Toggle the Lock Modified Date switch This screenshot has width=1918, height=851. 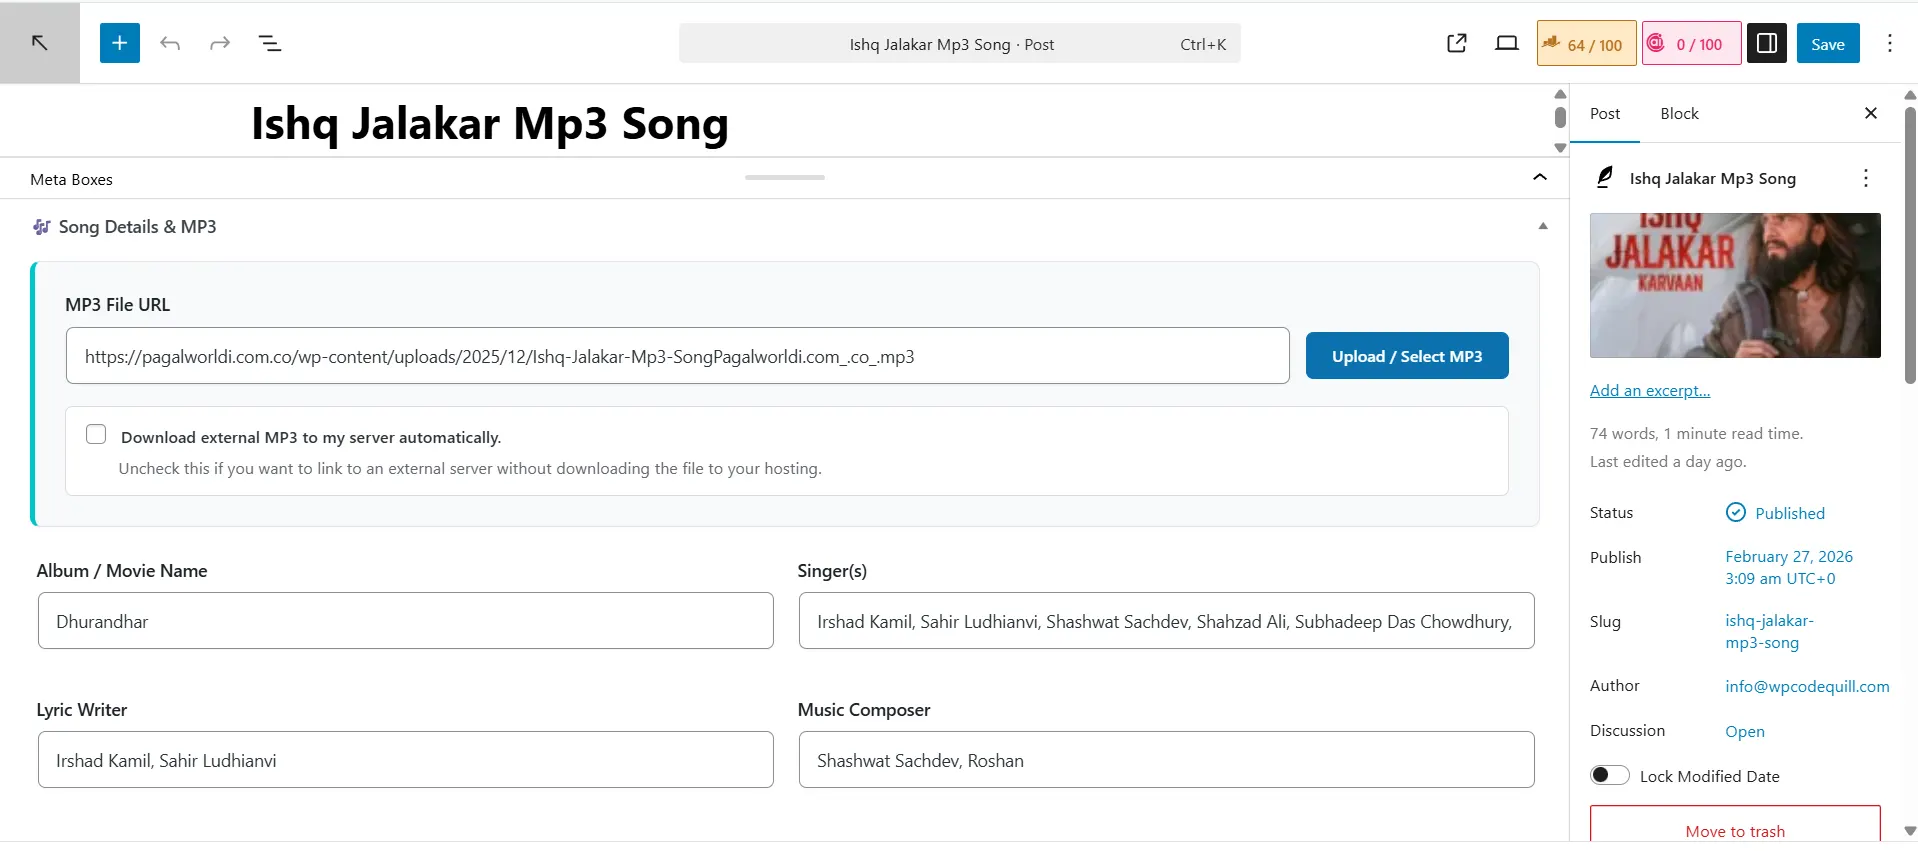pos(1609,776)
